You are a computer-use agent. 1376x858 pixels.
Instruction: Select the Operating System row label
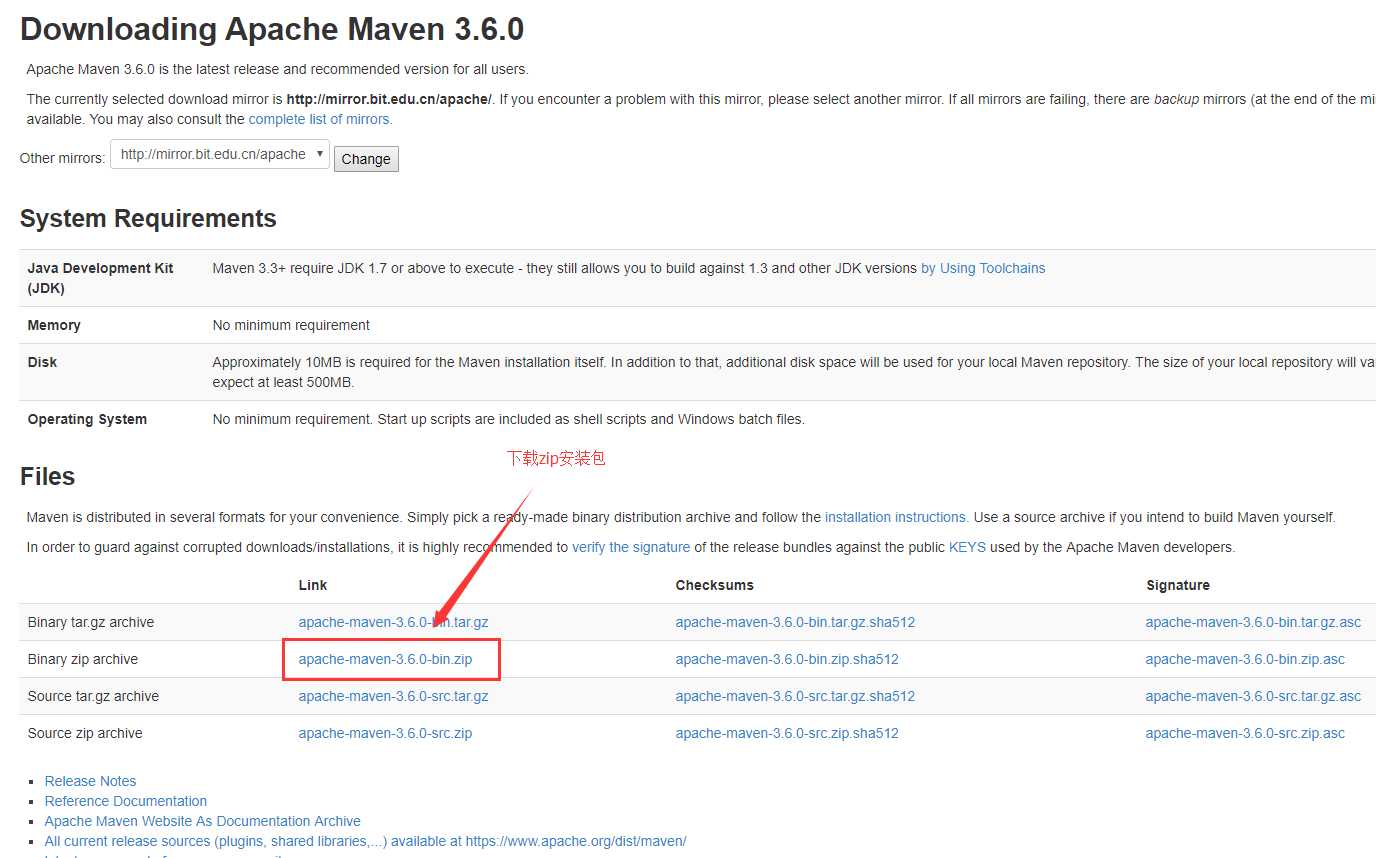[x=87, y=419]
